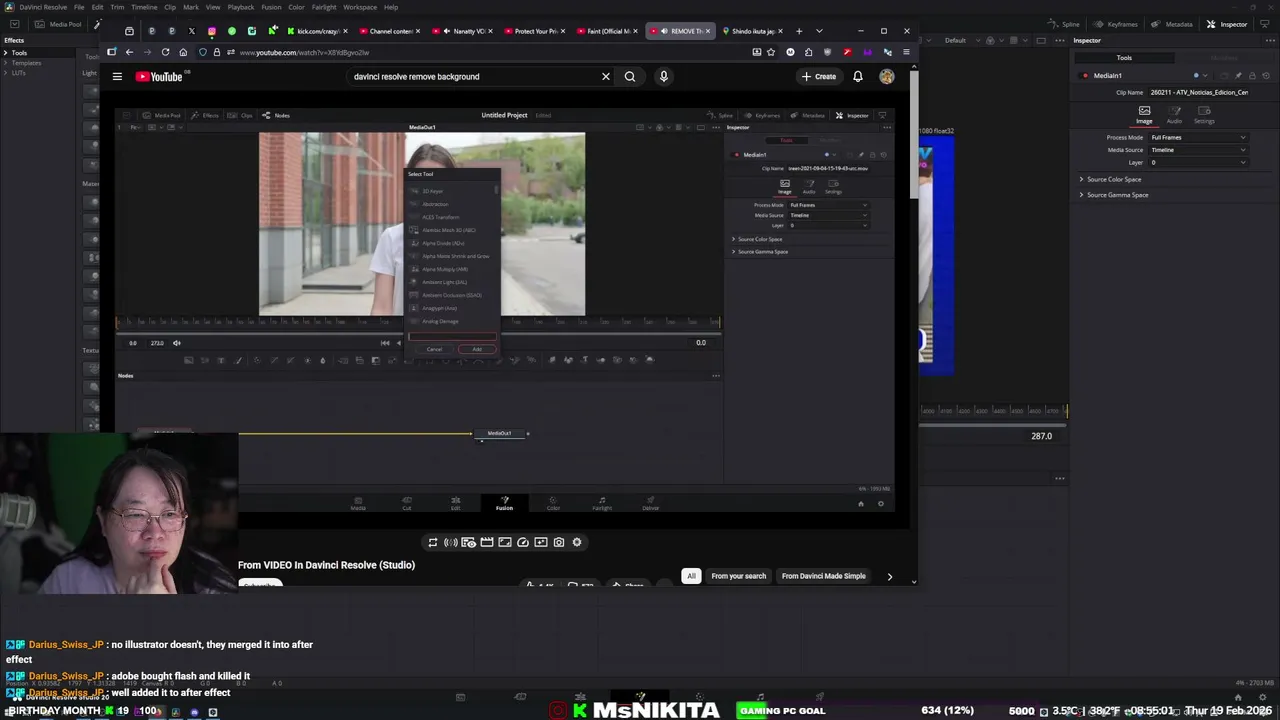Open the YouTube account avatar menu

click(x=887, y=76)
